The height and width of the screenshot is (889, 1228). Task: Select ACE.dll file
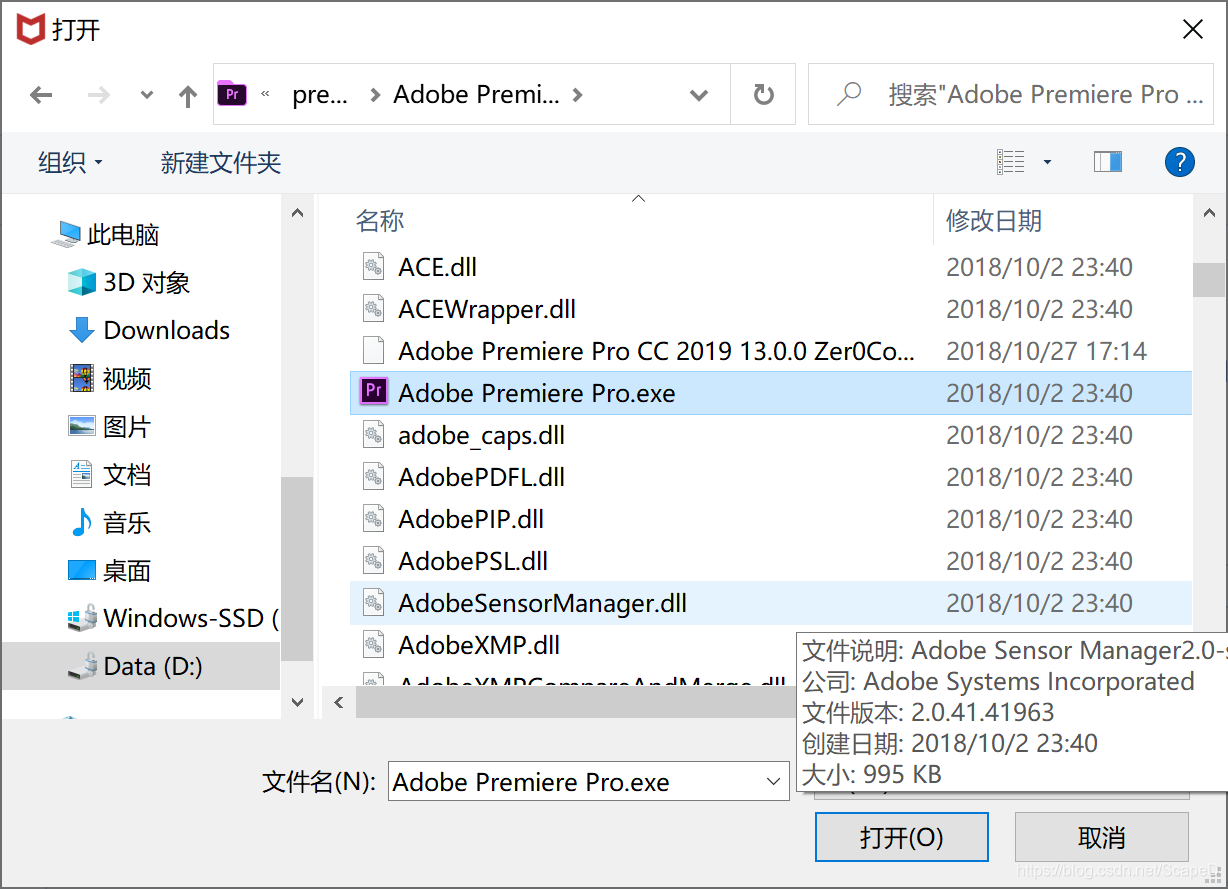point(437,267)
